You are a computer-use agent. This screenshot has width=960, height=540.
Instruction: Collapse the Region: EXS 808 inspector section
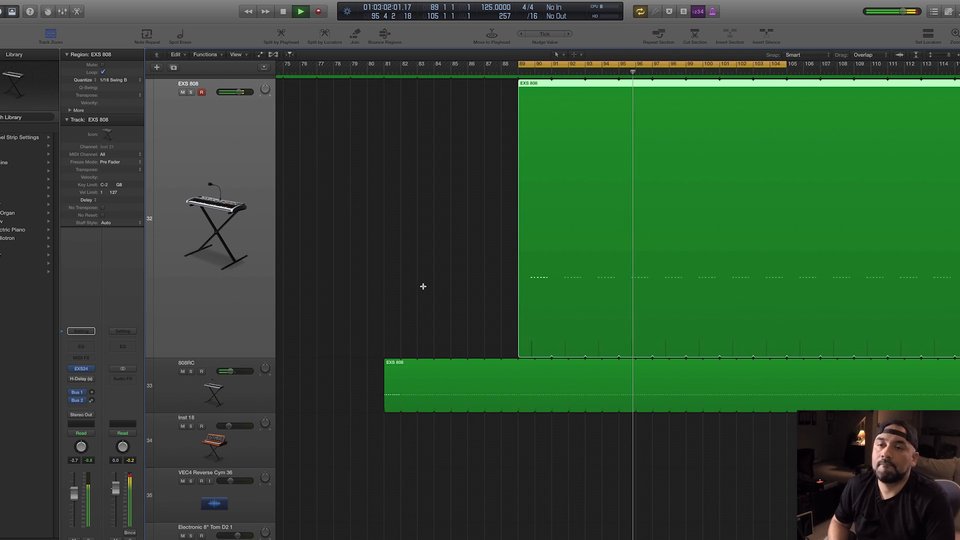click(x=67, y=54)
